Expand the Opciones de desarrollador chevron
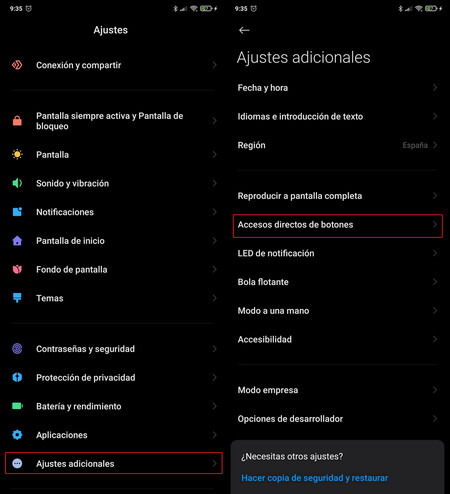The width and height of the screenshot is (450, 494). [435, 418]
